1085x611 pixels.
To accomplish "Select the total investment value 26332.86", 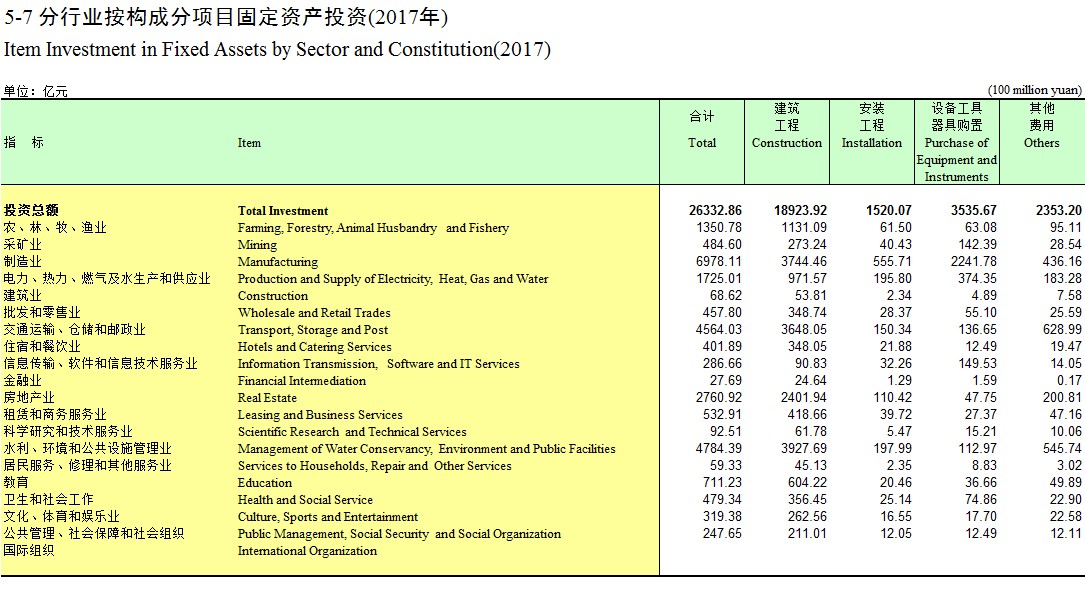I will (x=715, y=210).
